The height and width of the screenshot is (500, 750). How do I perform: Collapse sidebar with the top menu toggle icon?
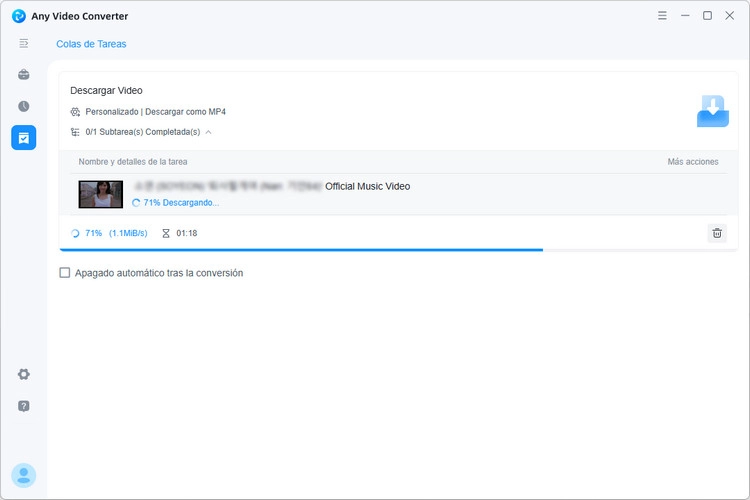click(x=23, y=44)
